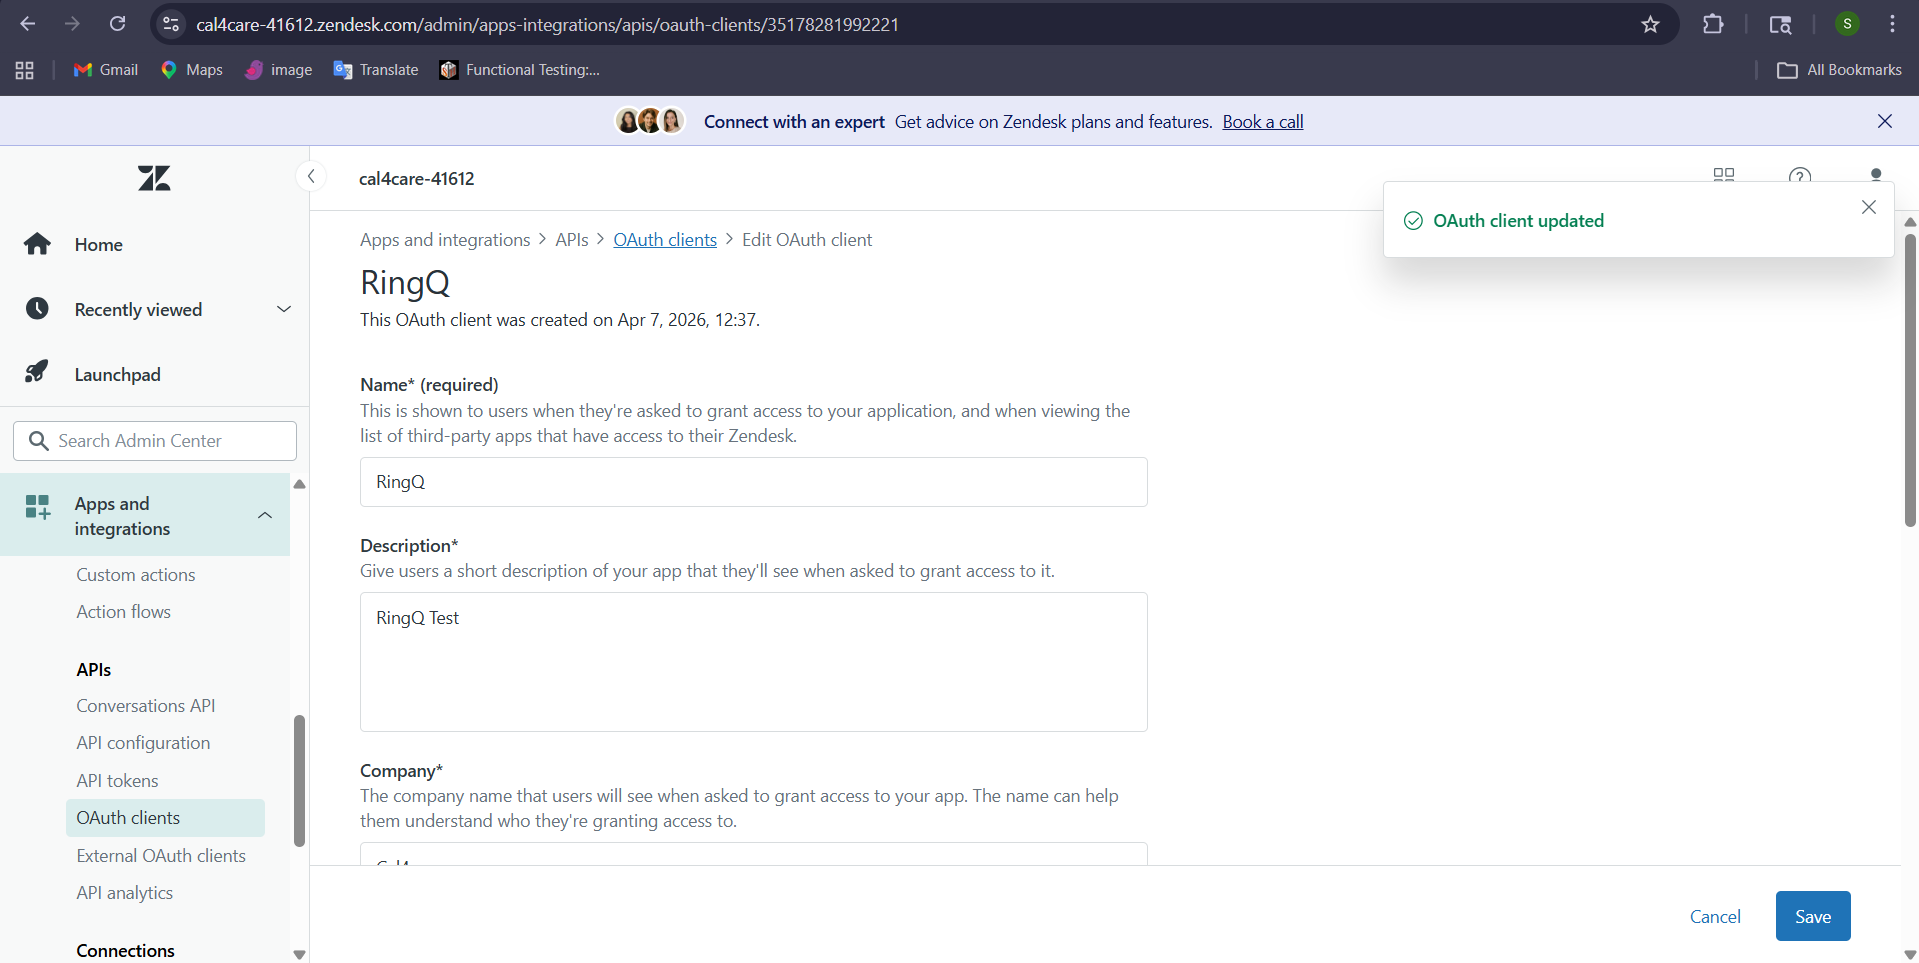The width and height of the screenshot is (1919, 963).
Task: Open API analytics
Action: (125, 893)
